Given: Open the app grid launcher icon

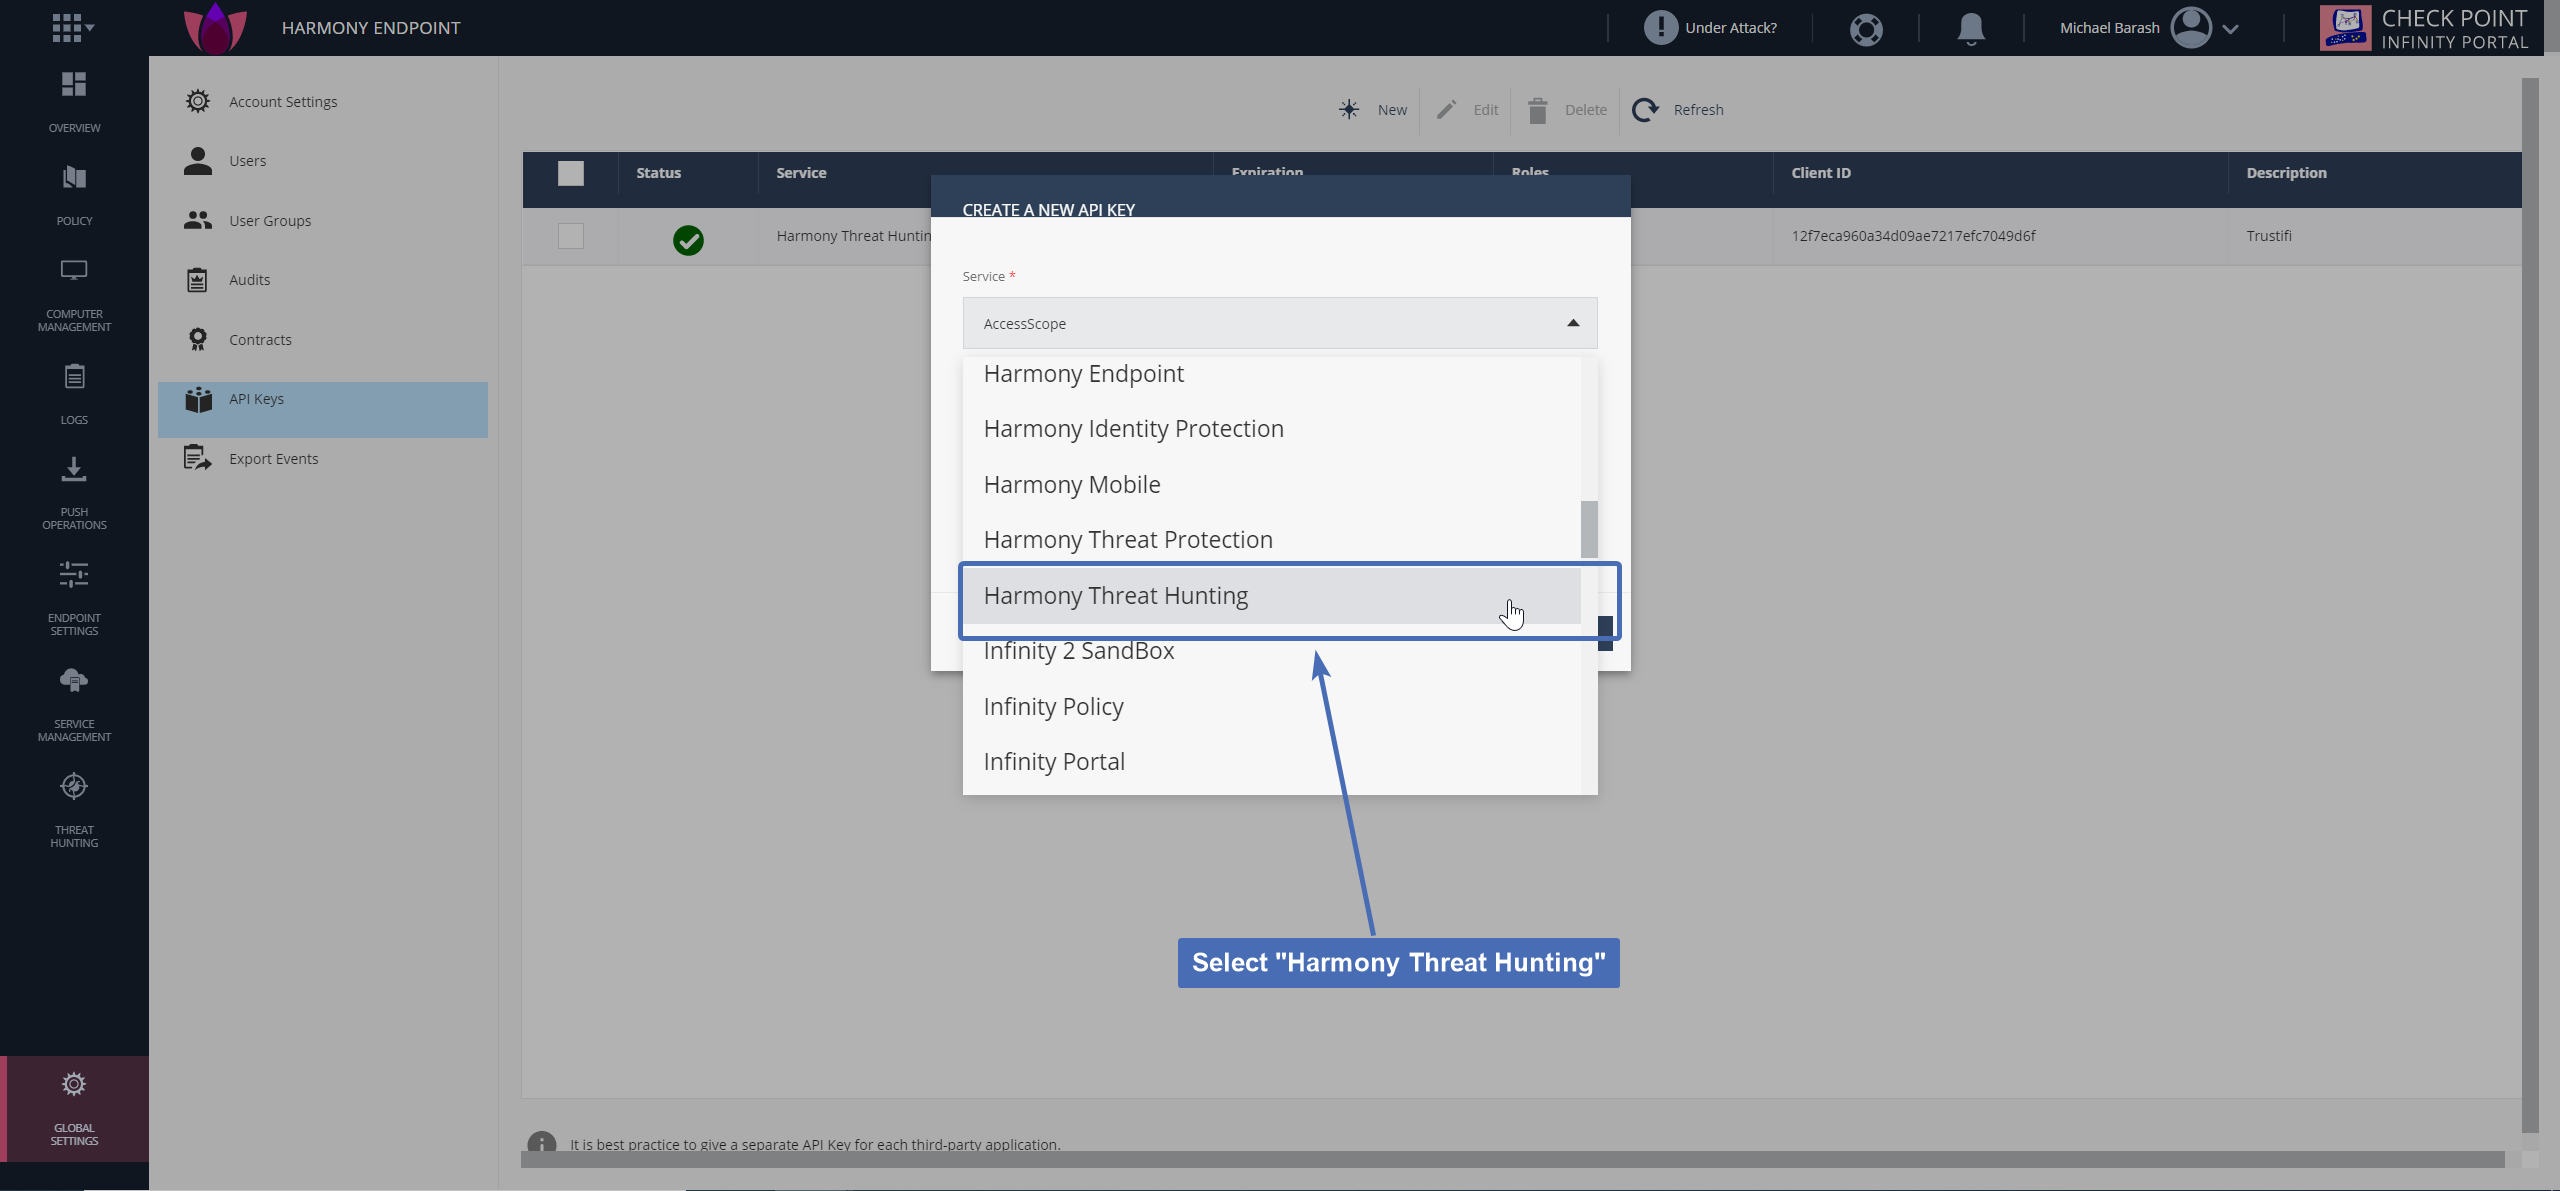Looking at the screenshot, I should point(66,27).
